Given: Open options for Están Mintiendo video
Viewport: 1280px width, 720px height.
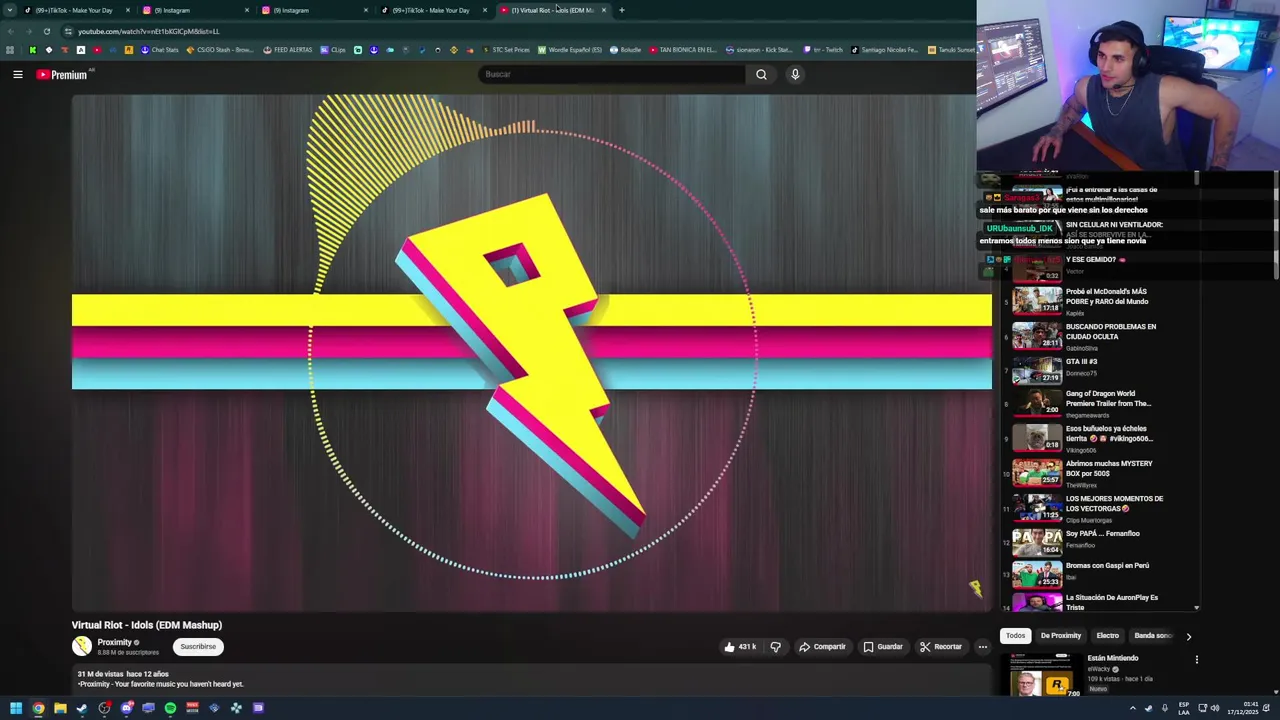Looking at the screenshot, I should point(1196,660).
